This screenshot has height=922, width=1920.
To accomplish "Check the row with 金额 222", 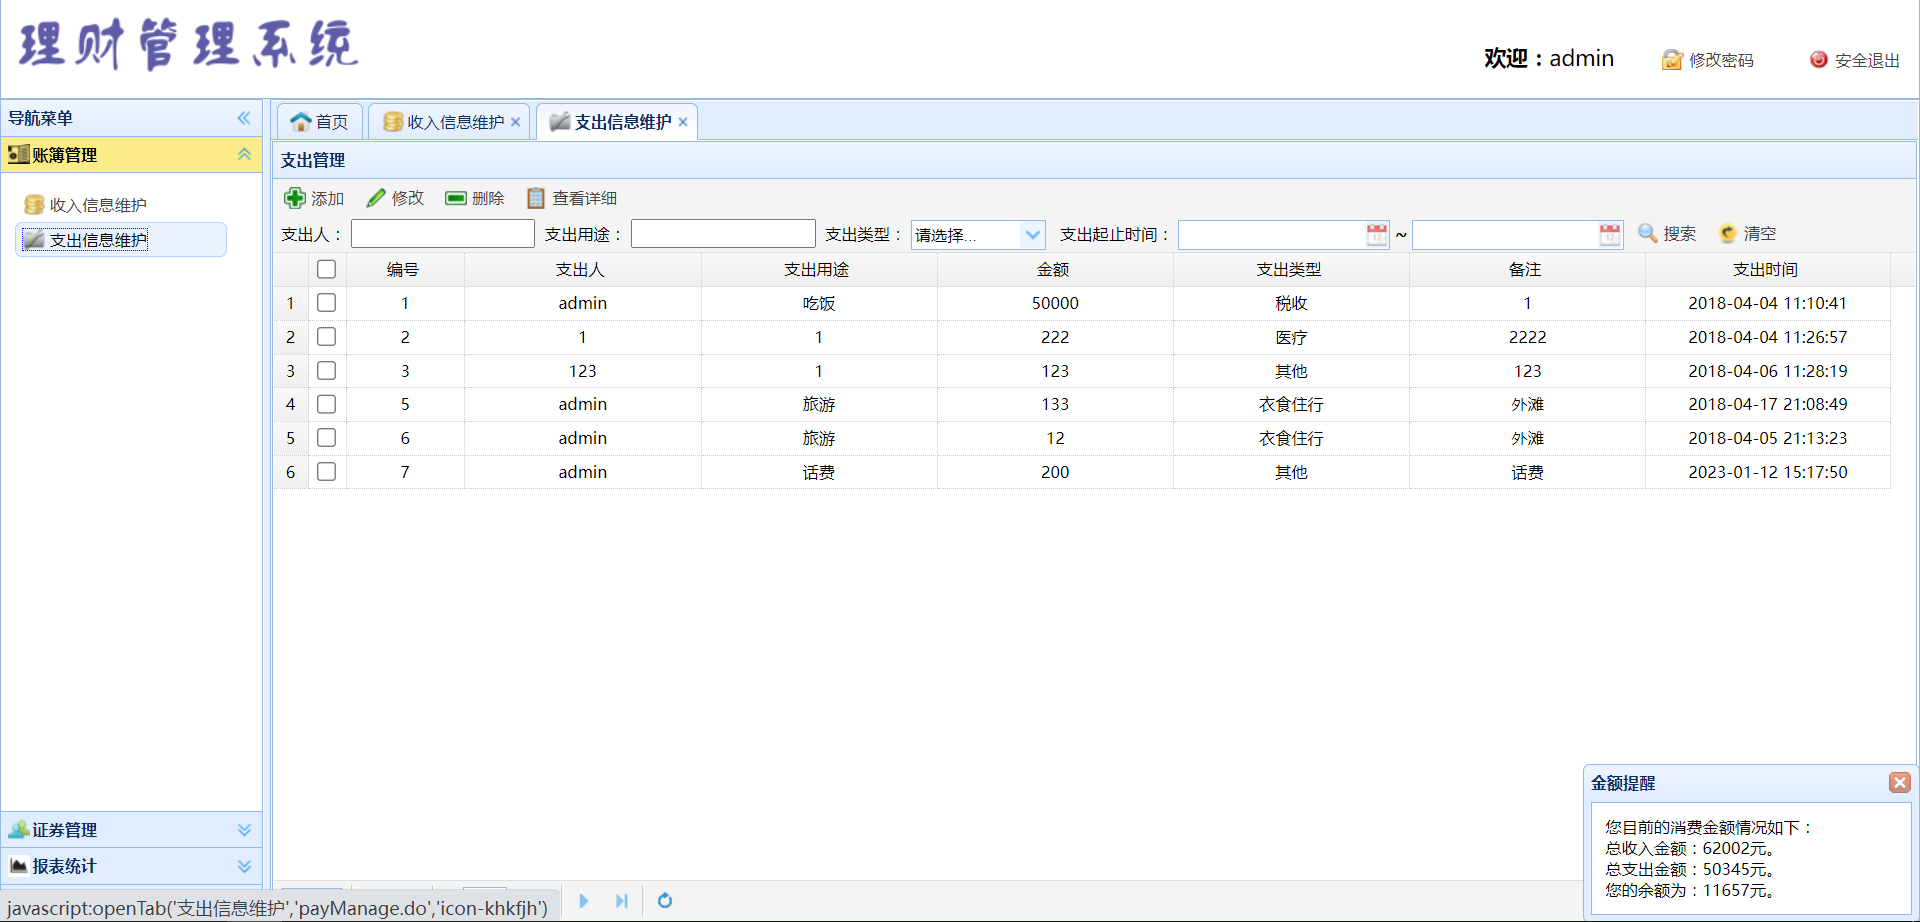I will [x=326, y=337].
